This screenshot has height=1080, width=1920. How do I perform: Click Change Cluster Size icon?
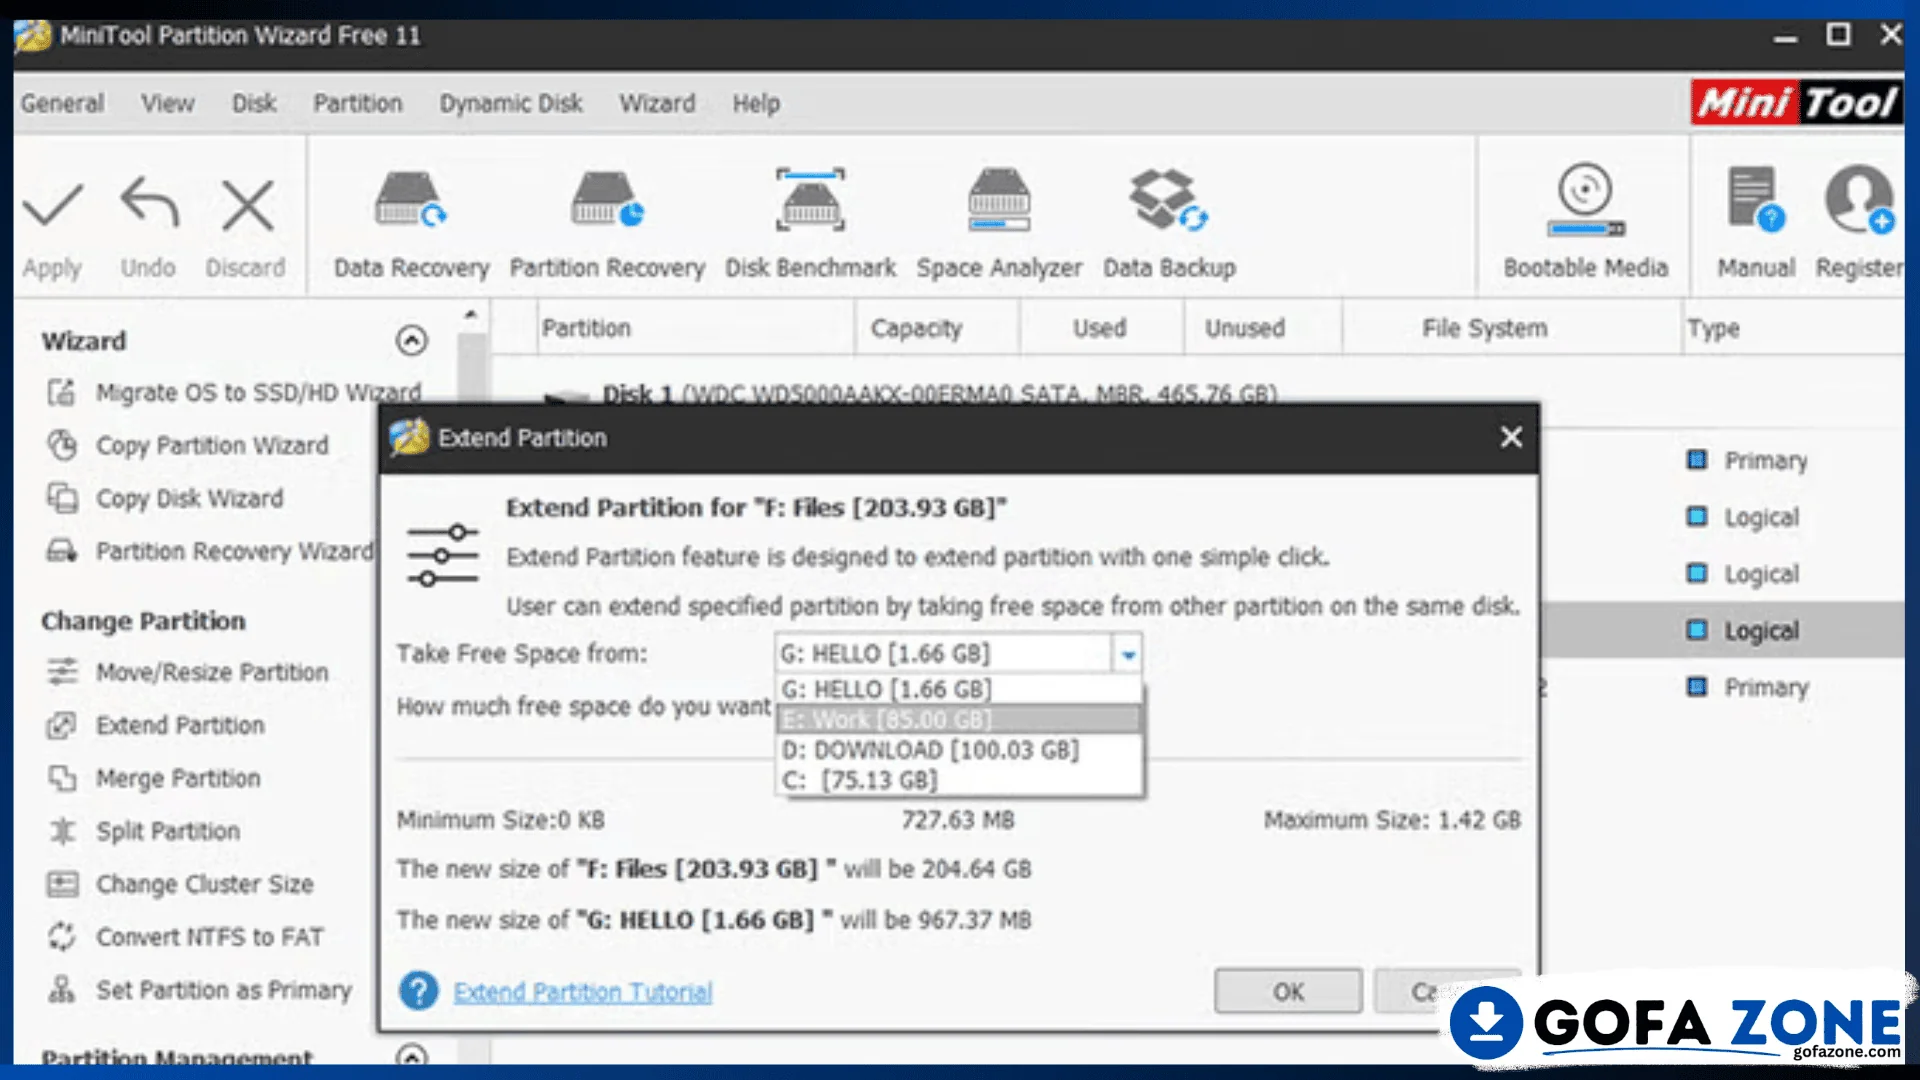pyautogui.click(x=62, y=884)
